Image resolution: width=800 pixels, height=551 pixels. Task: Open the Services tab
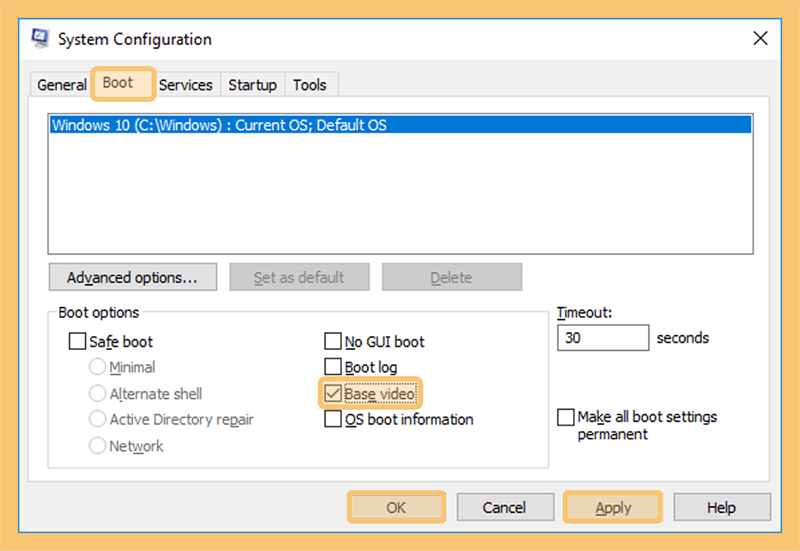[x=186, y=85]
